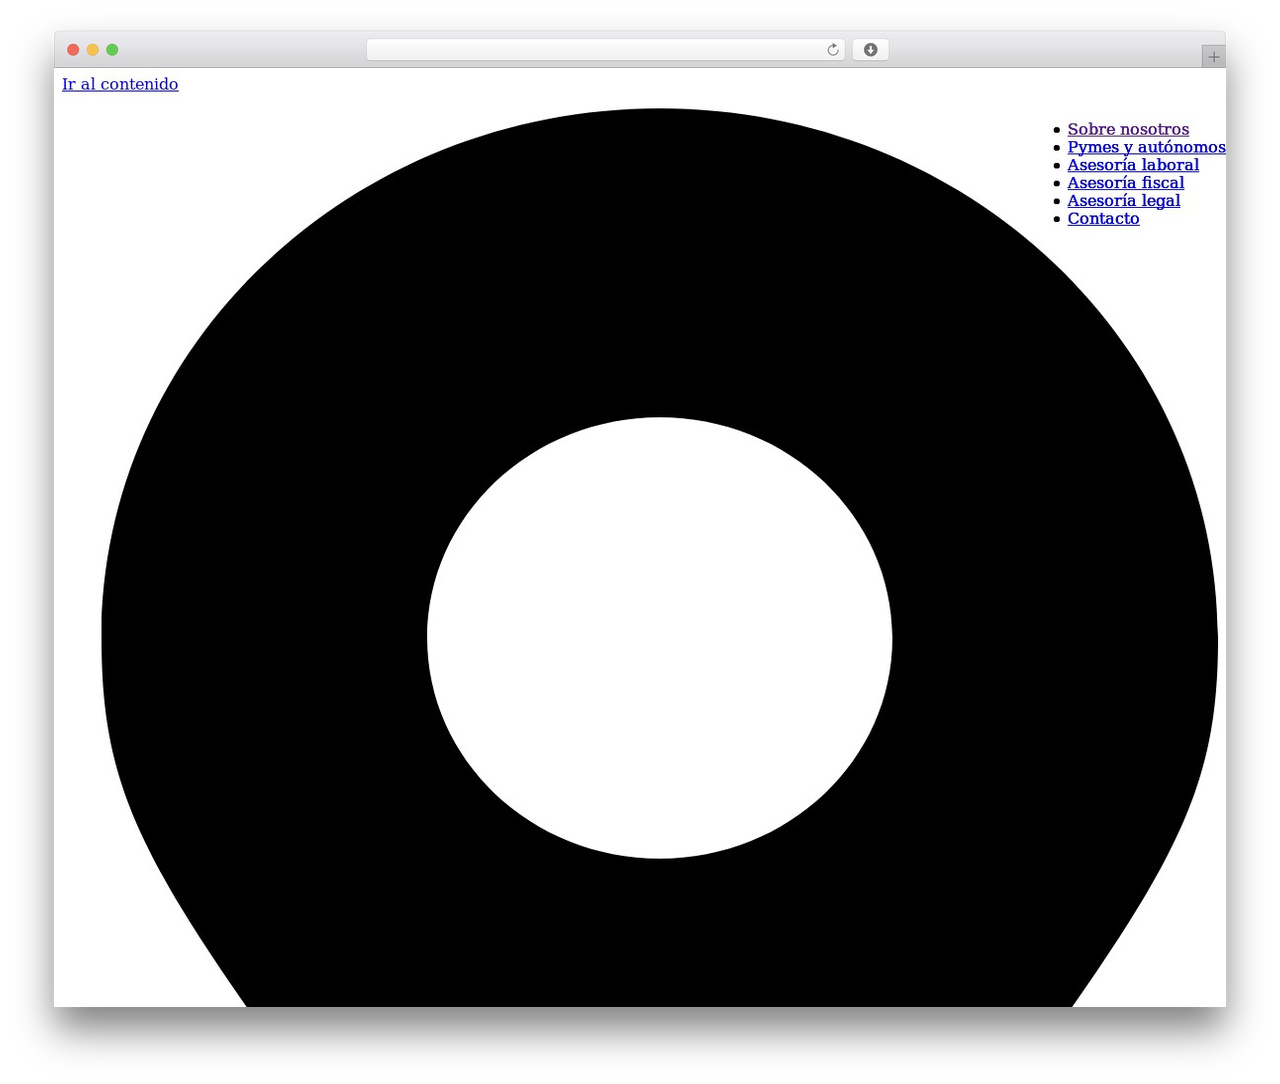Close the browser window with red button
The height and width of the screenshot is (1084, 1280).
[x=73, y=50]
